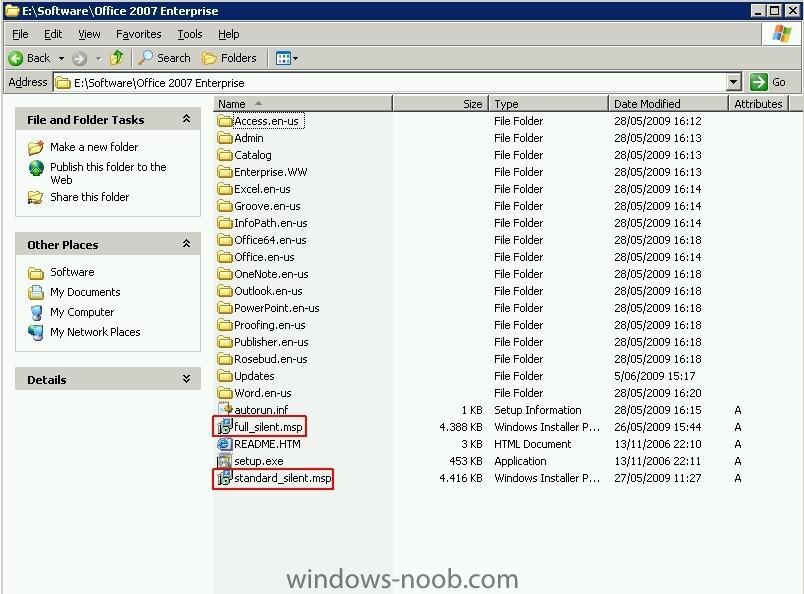Select the Updates folder icon
Screen dimensions: 804x594
(225, 376)
